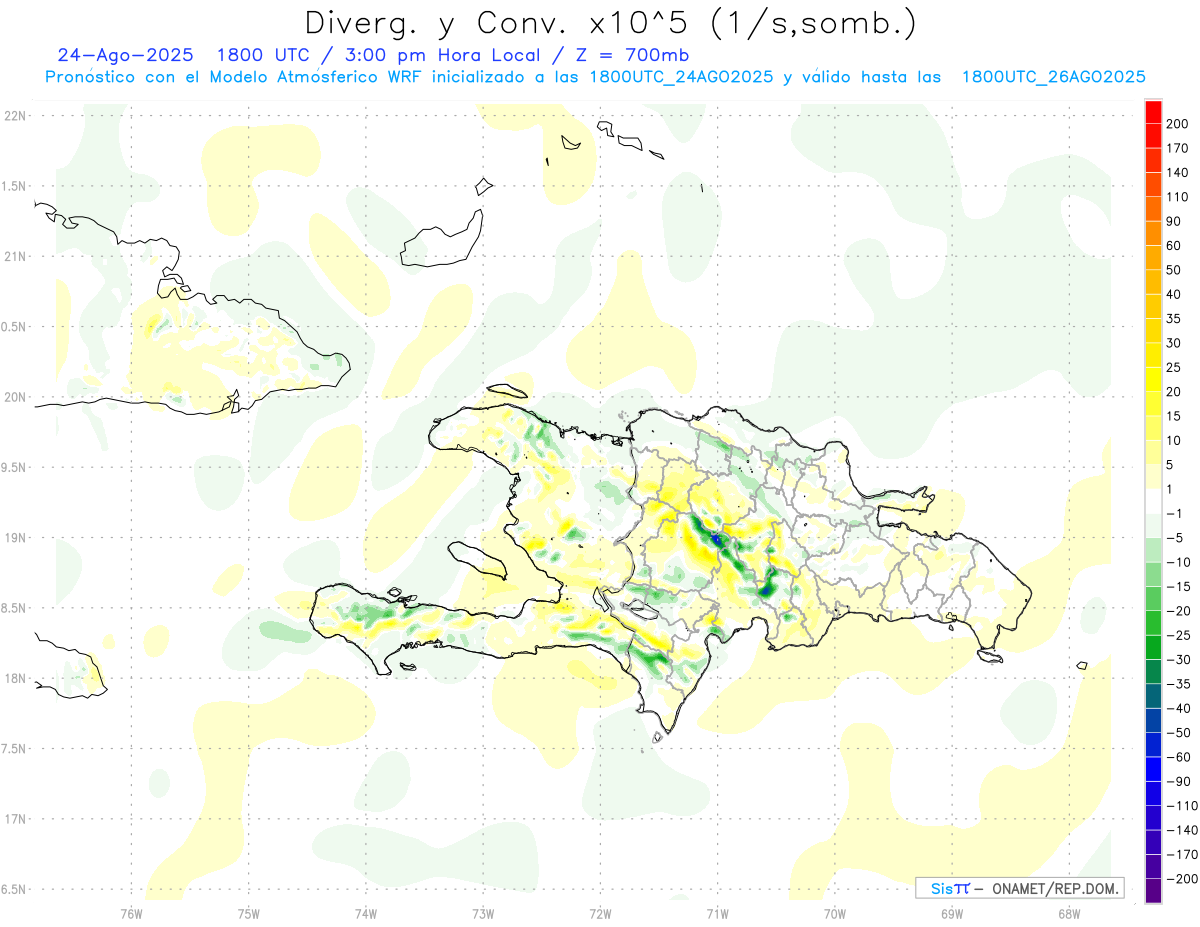Click the '1800UTC_26AGO2025' valid-until text
Image resolution: width=1200 pixels, height=927 pixels.
1053,76
